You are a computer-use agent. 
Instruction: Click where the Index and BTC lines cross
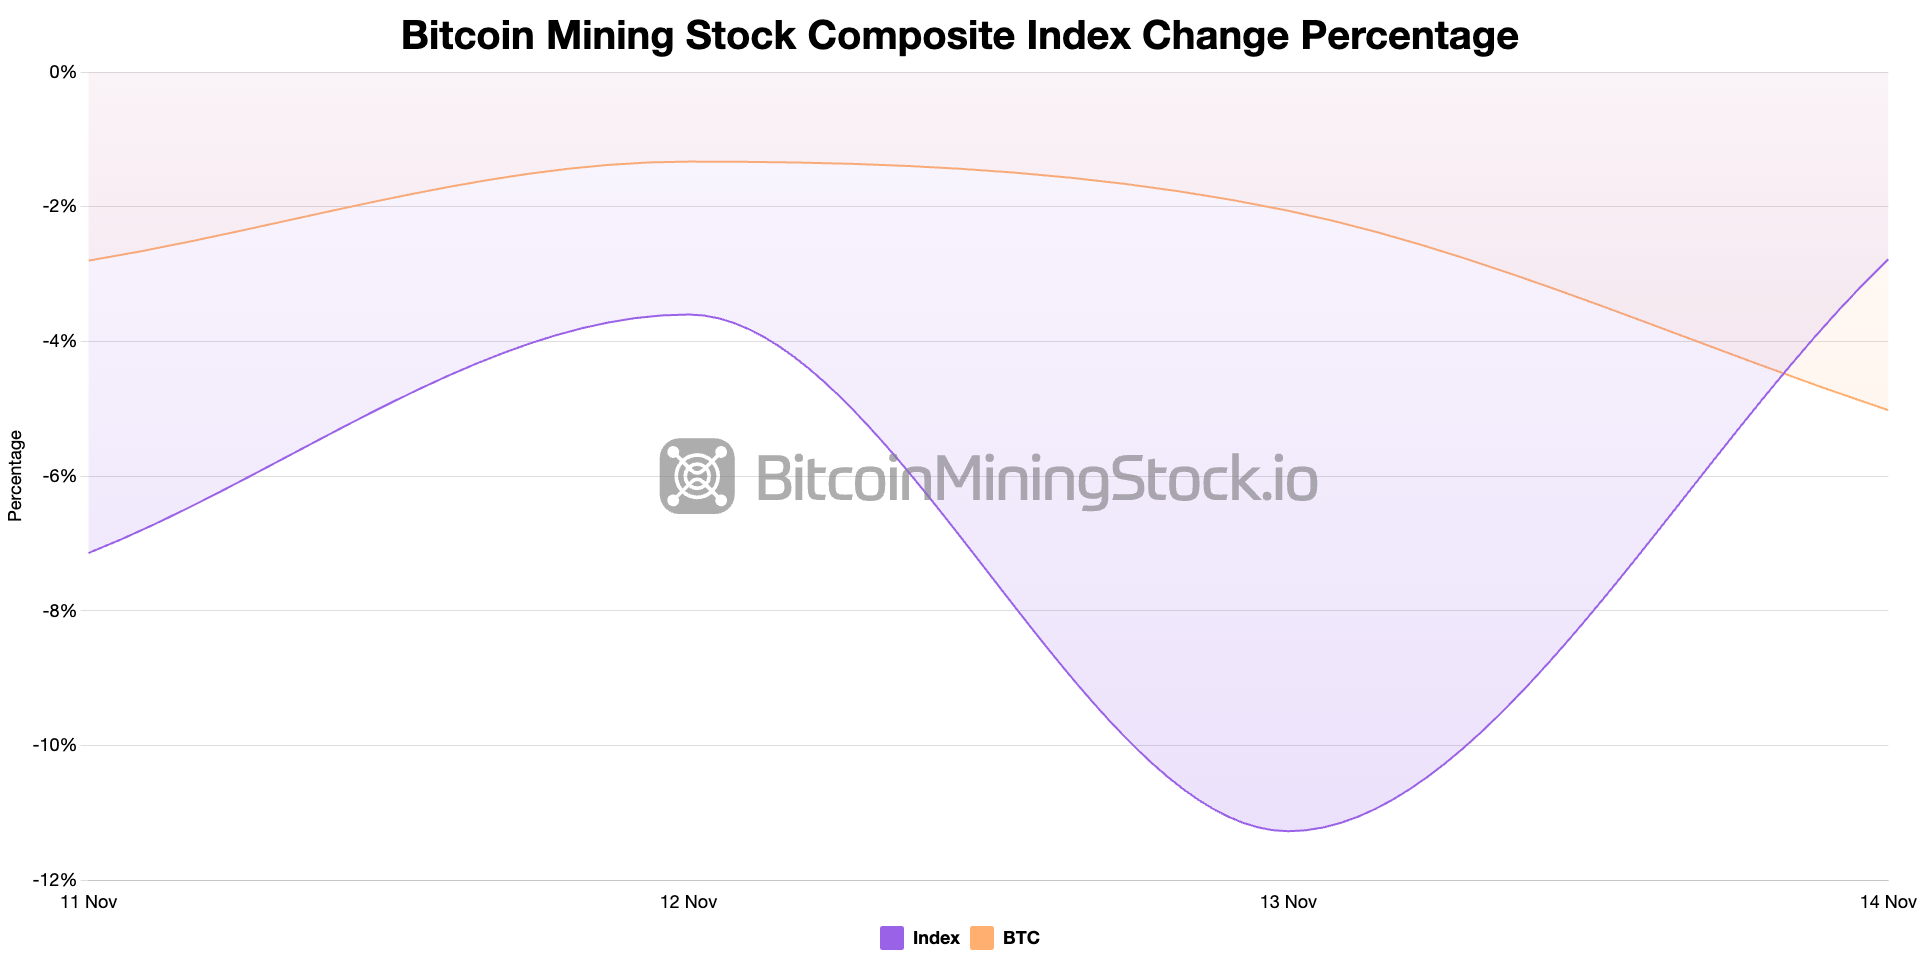click(x=1783, y=372)
